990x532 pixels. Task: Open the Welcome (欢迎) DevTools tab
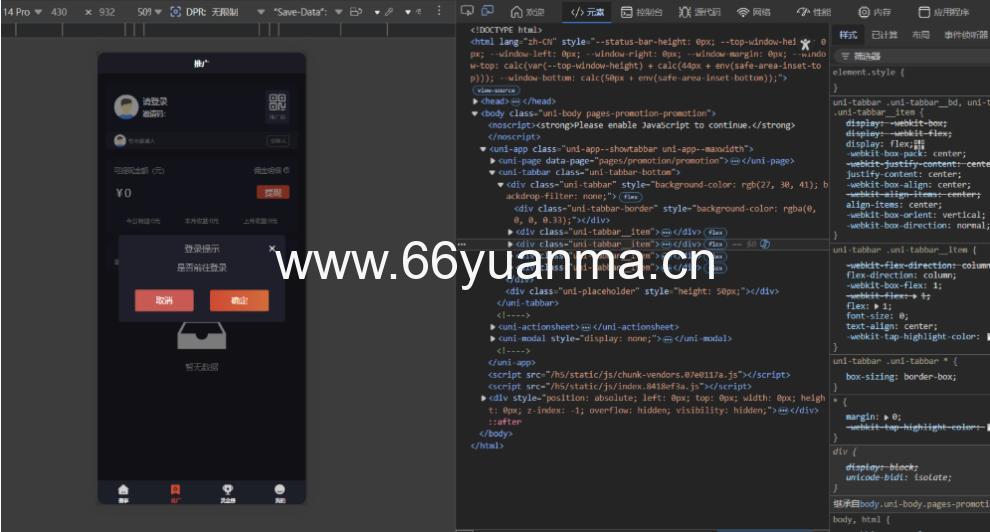(x=527, y=12)
